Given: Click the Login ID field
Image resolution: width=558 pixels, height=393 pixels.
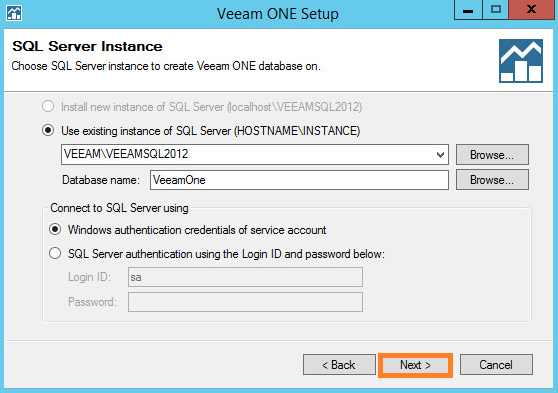Looking at the screenshot, I should tap(245, 277).
